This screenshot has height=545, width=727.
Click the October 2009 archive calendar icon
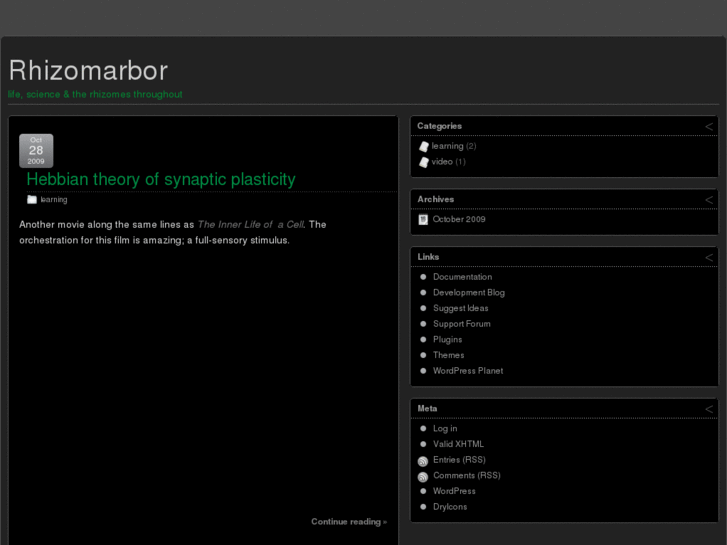point(424,219)
